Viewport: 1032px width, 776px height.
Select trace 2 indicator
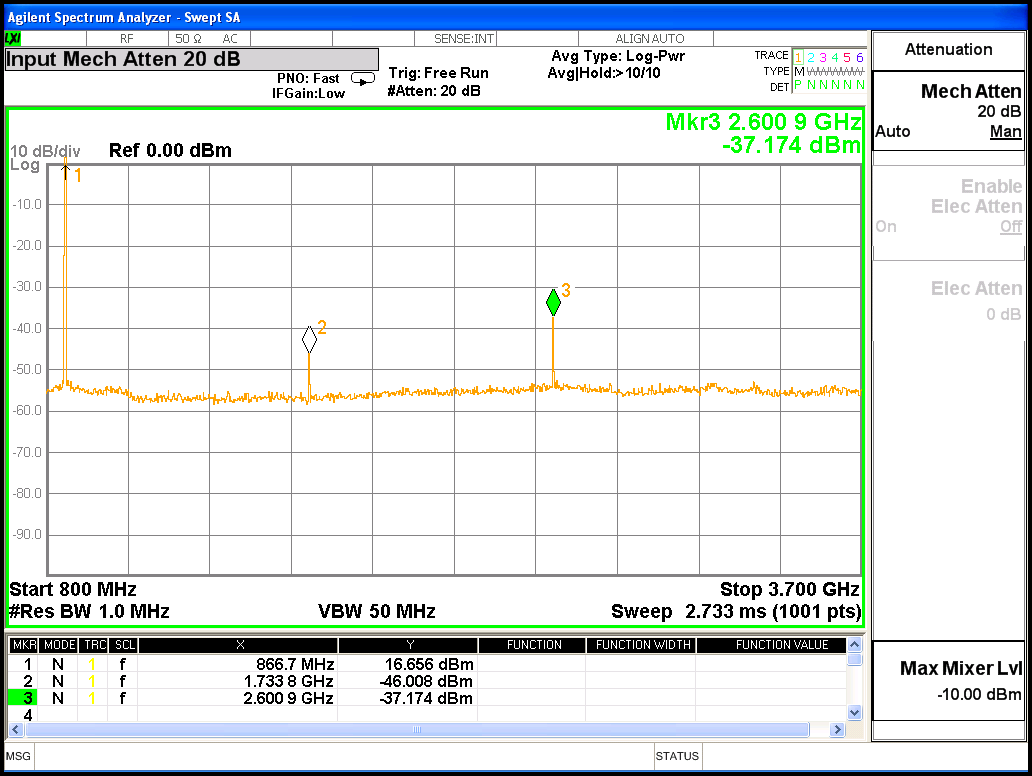click(x=811, y=57)
